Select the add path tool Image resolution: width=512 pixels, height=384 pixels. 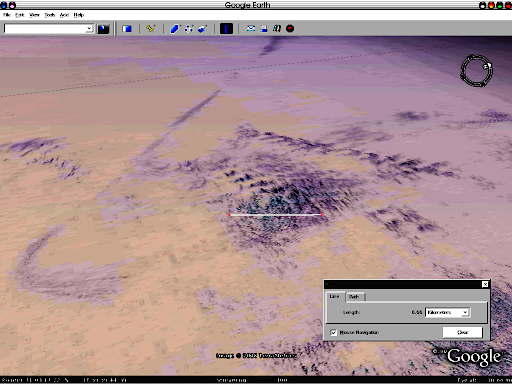tap(189, 29)
